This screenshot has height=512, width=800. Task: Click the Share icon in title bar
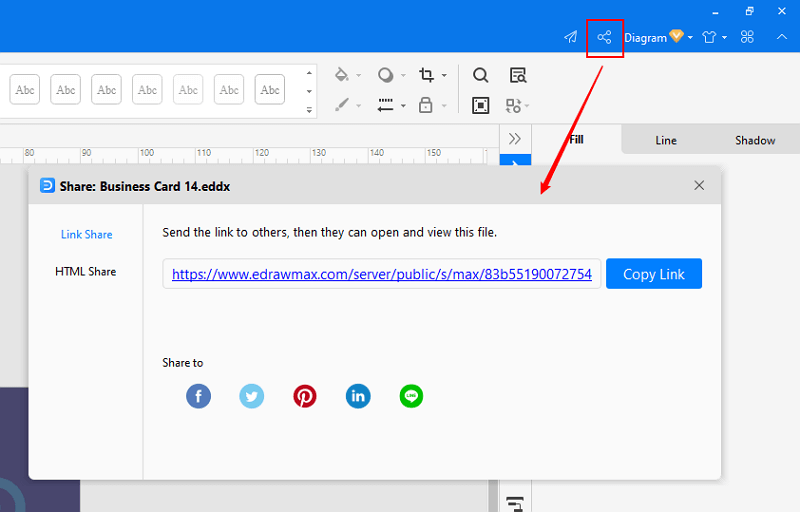[604, 37]
